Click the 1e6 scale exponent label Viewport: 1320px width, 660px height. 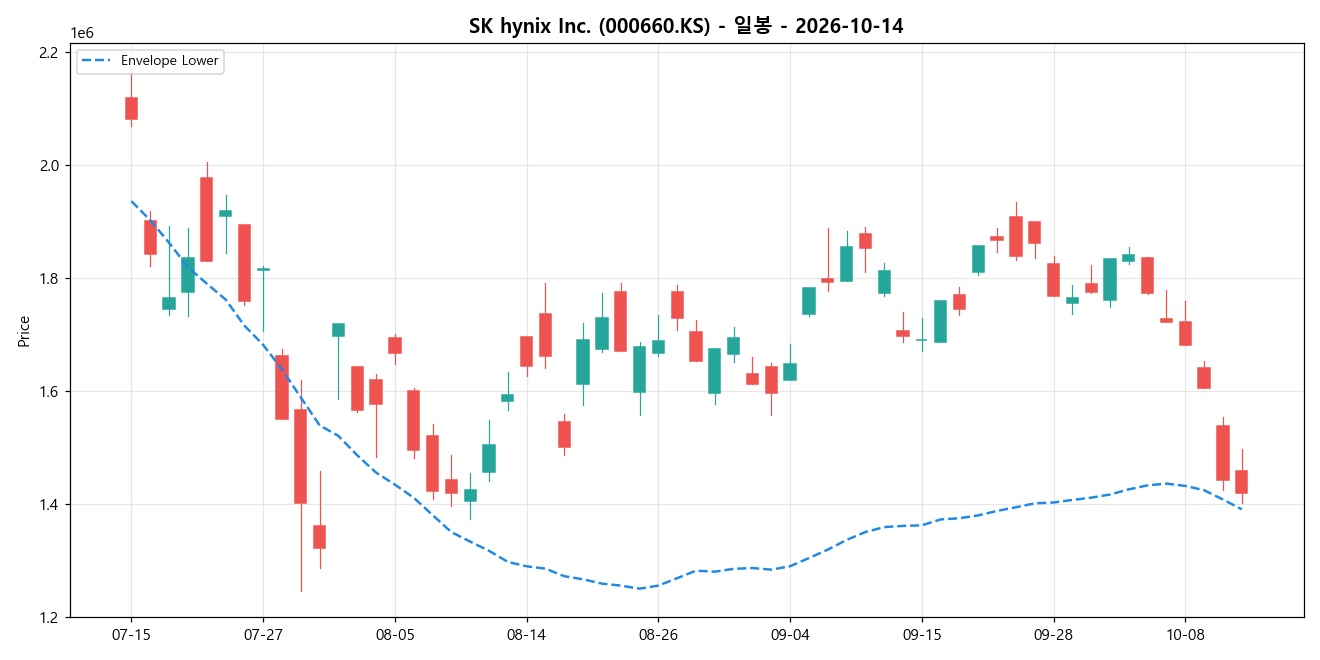click(82, 33)
